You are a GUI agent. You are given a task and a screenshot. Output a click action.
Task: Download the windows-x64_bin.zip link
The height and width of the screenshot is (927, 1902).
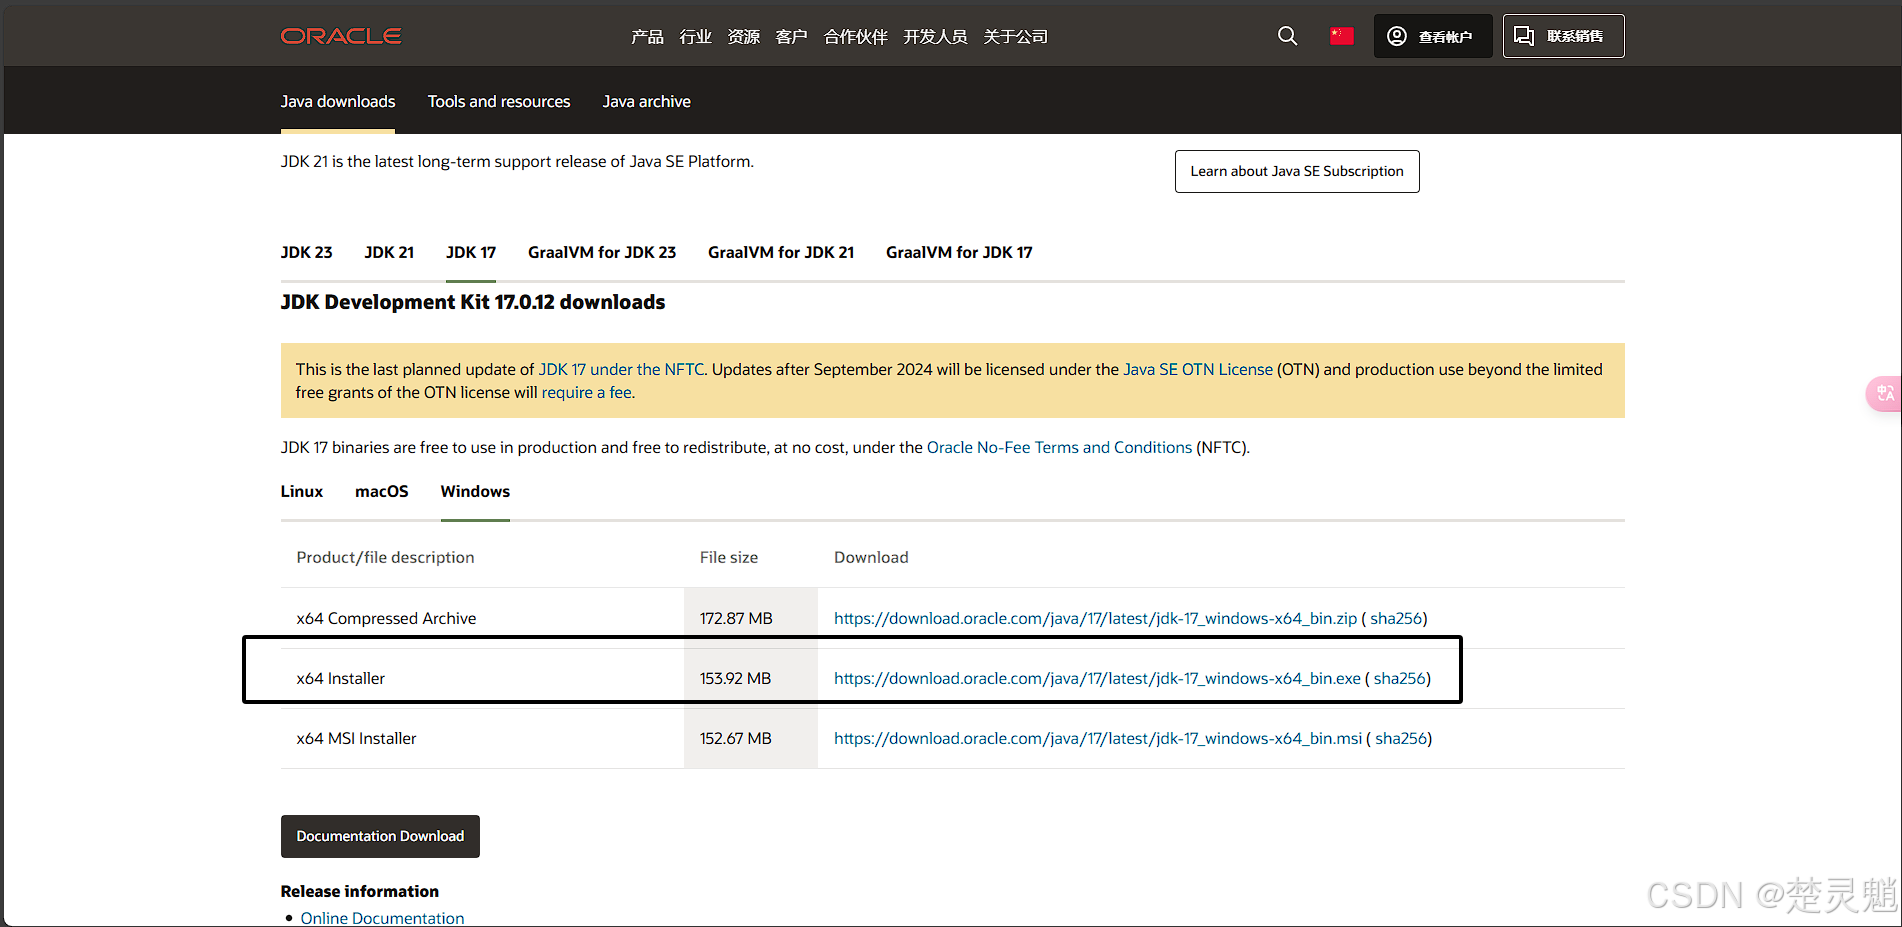coord(1095,618)
